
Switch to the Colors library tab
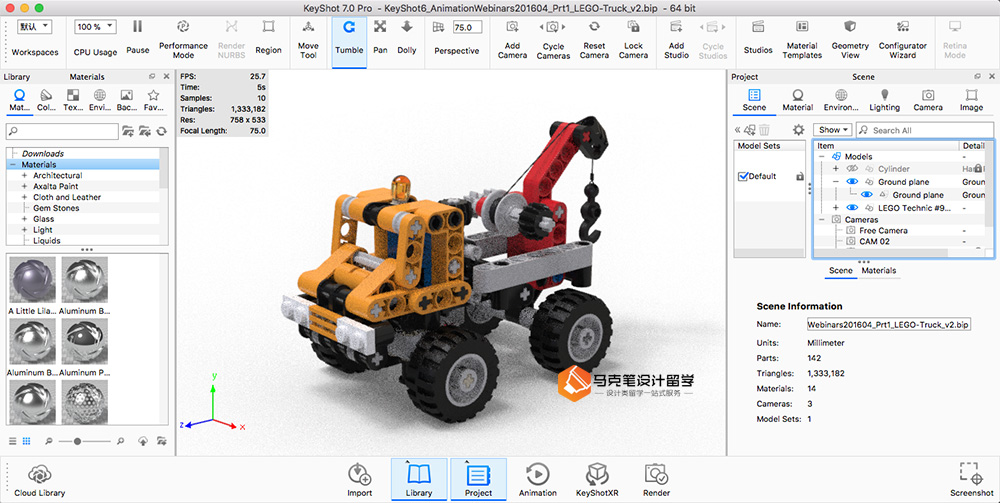(x=47, y=100)
